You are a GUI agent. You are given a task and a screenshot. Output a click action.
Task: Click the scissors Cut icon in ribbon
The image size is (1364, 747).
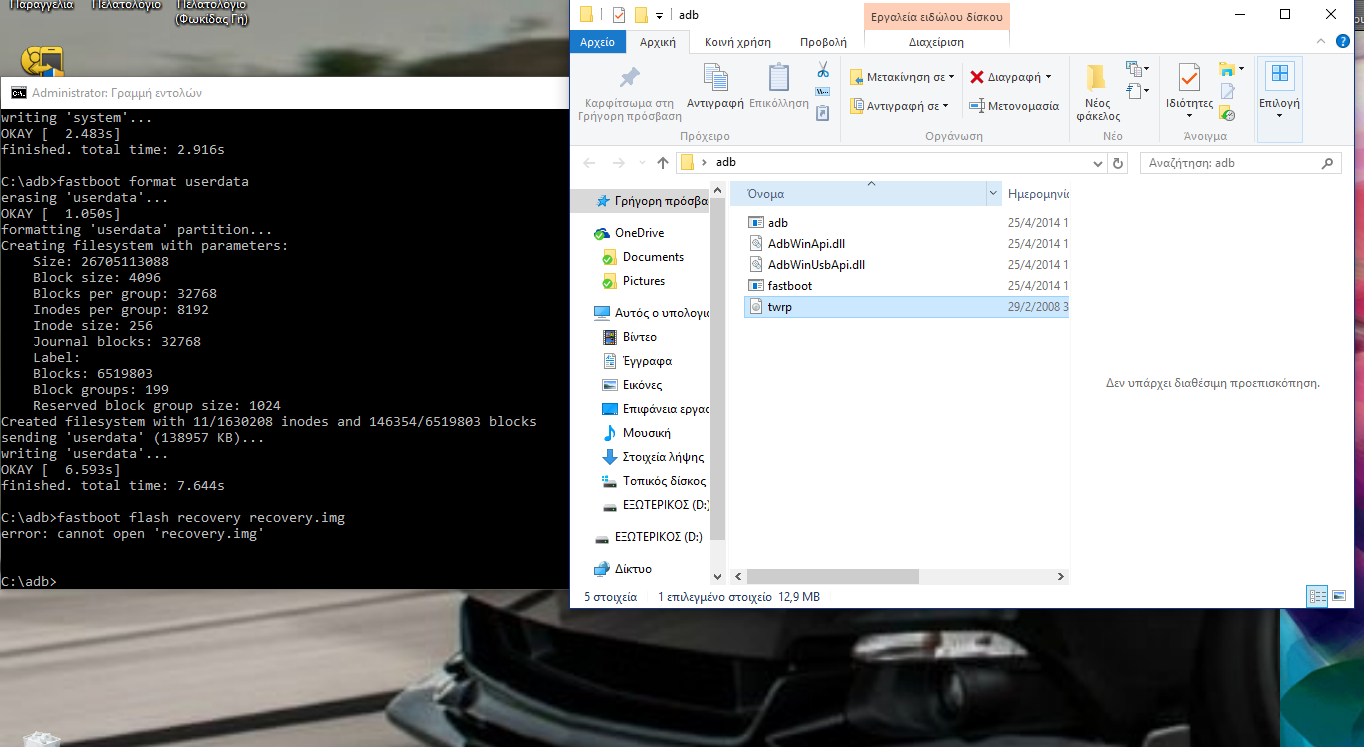click(x=823, y=70)
